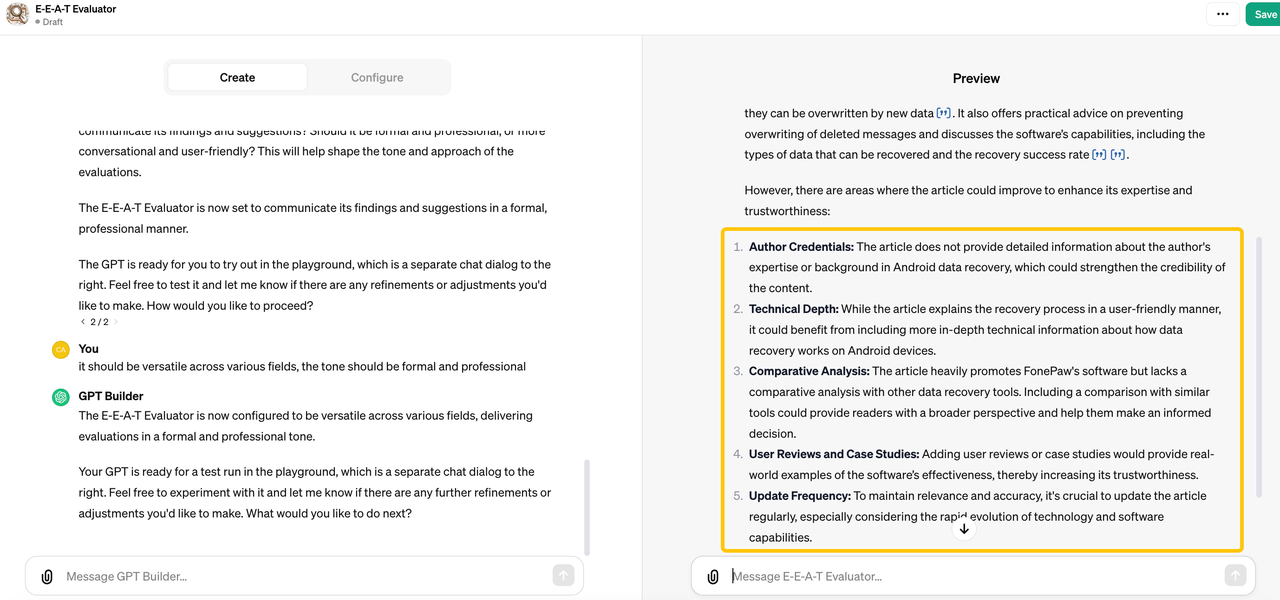Save the GPT draft
The height and width of the screenshot is (600, 1280).
tap(1264, 14)
